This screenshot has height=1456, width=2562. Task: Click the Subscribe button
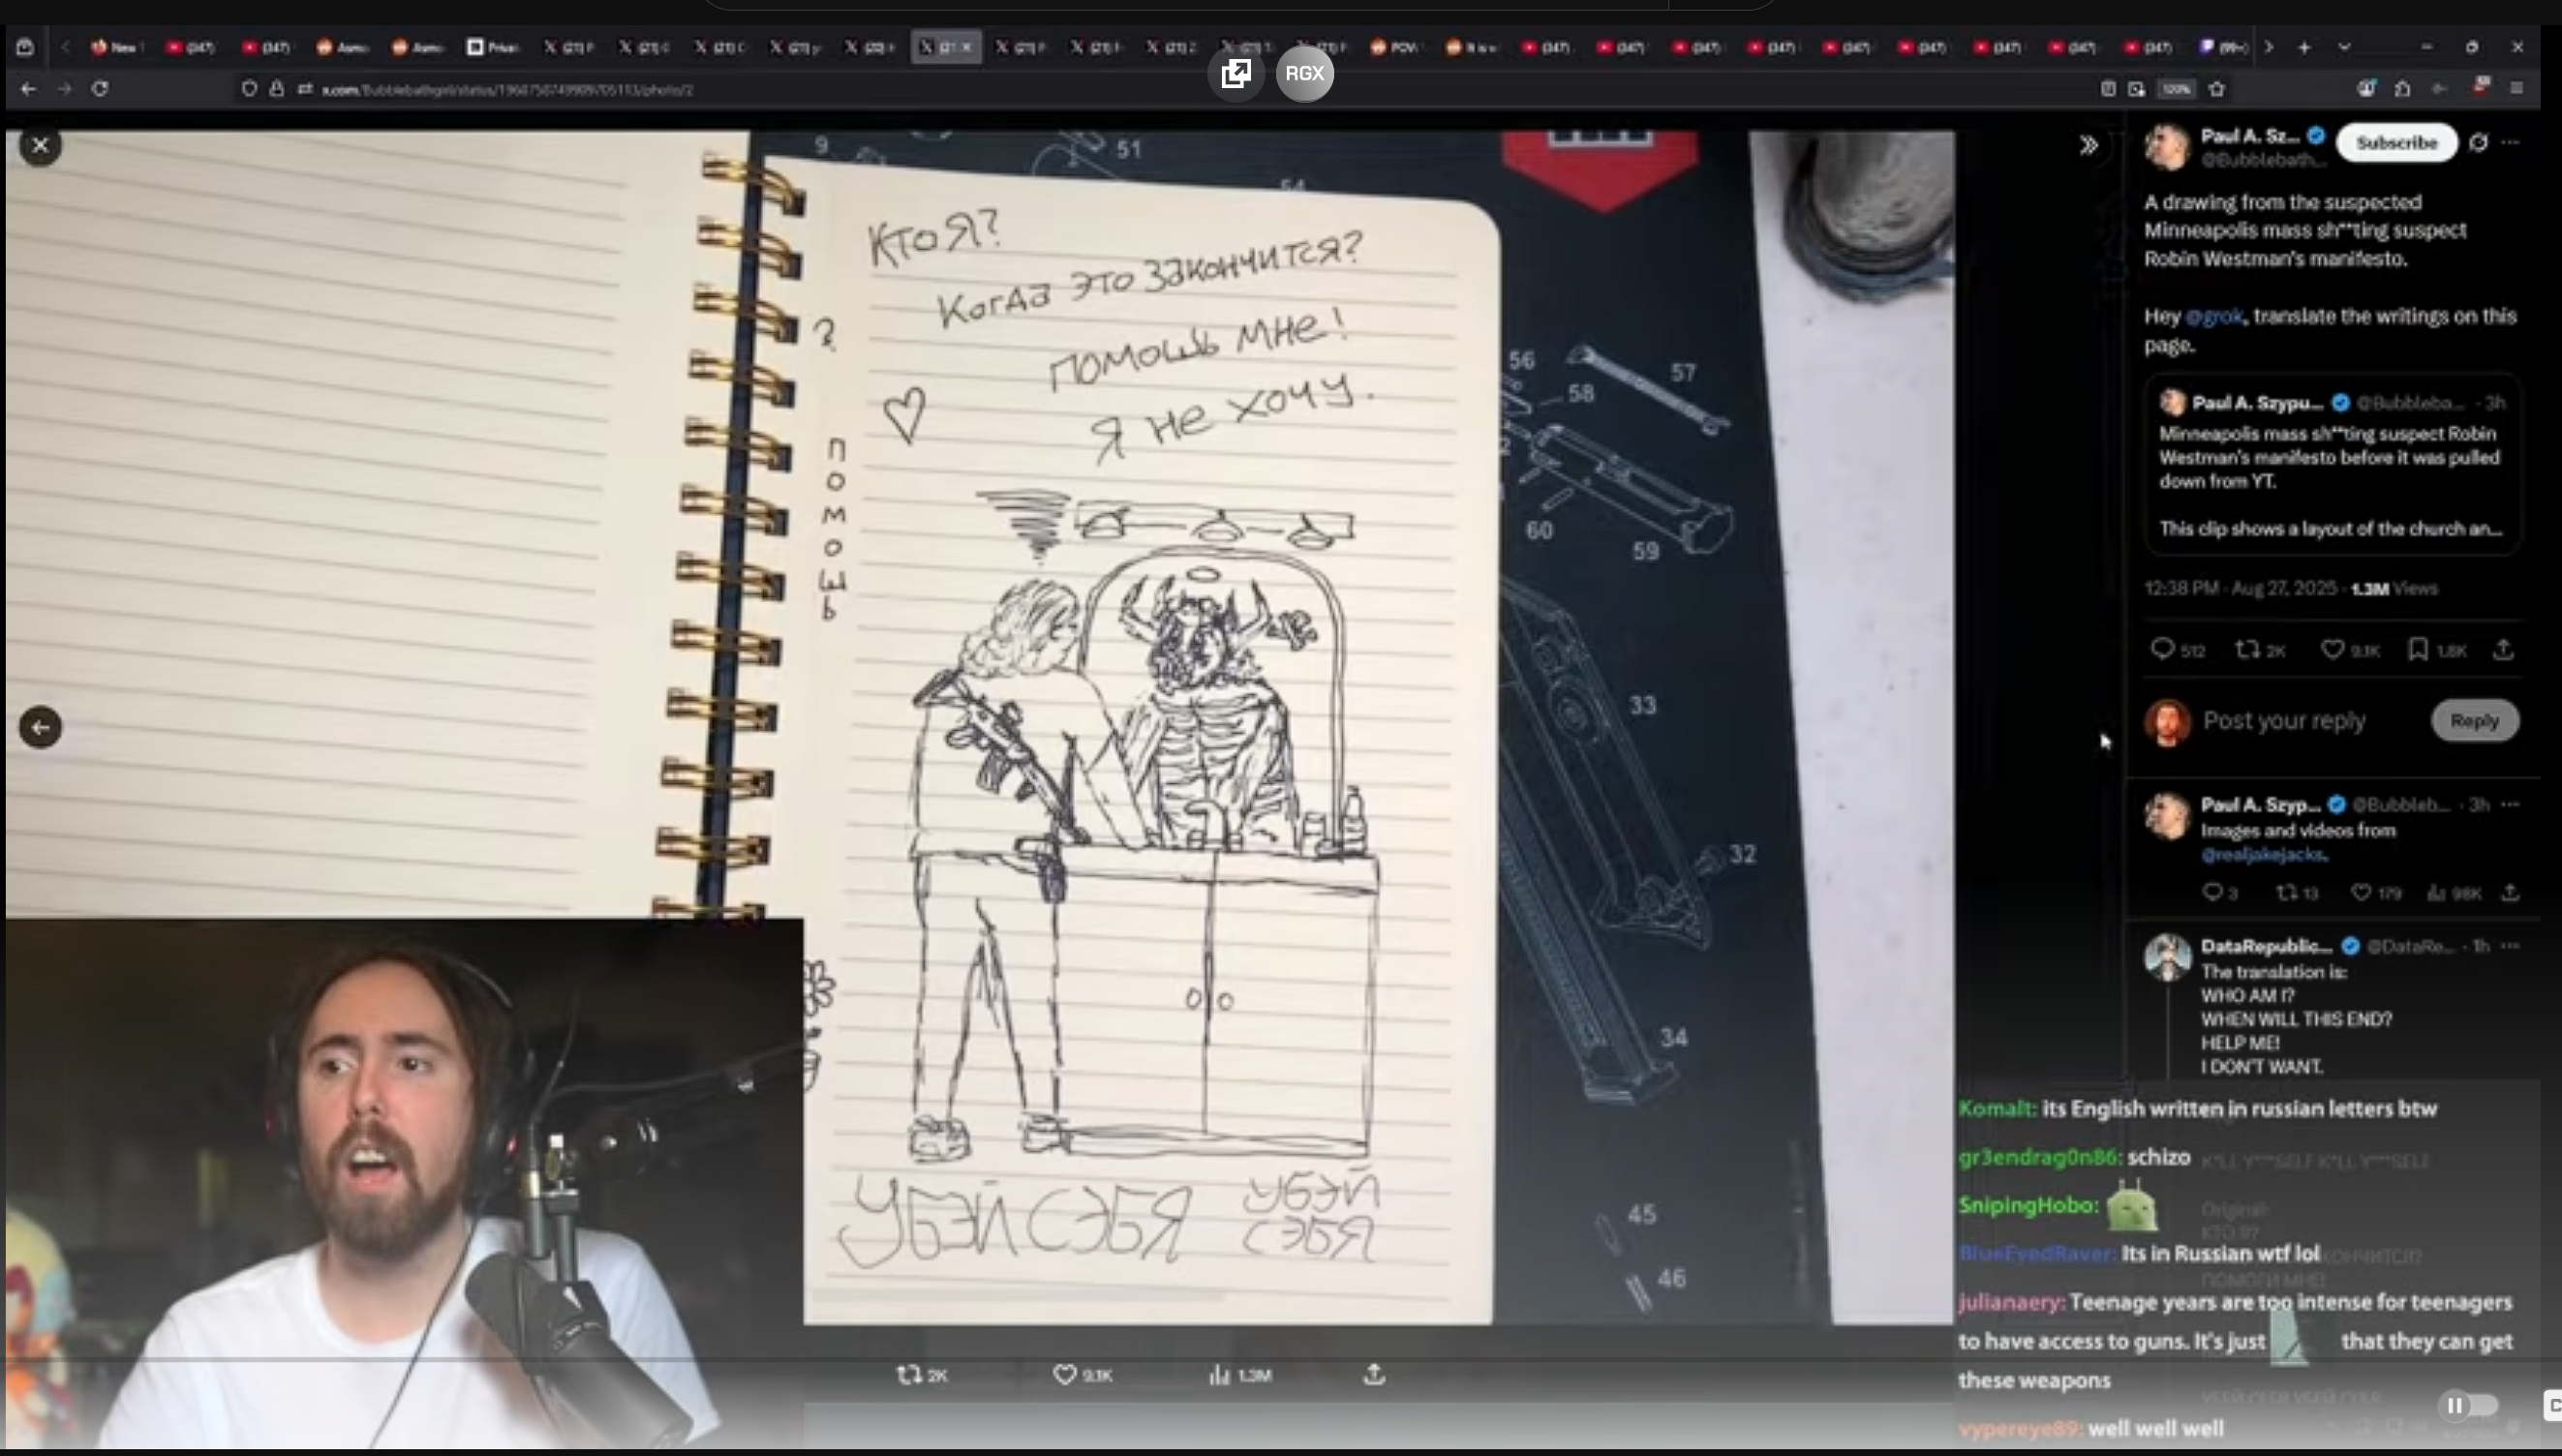tap(2395, 143)
